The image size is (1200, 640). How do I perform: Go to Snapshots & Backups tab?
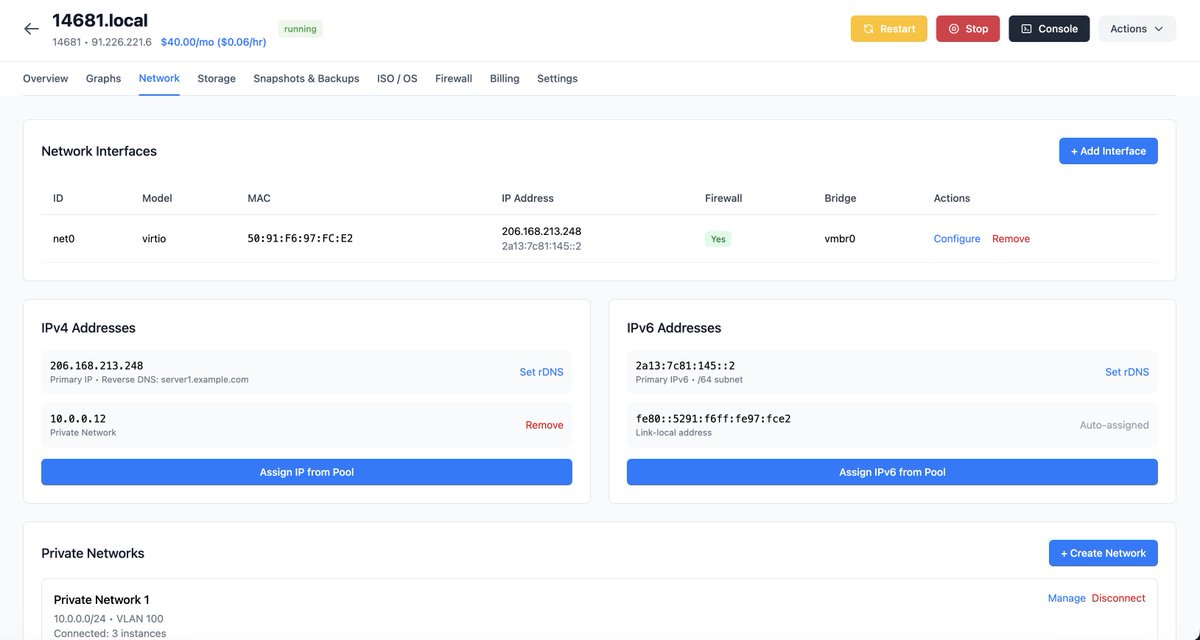coord(306,78)
